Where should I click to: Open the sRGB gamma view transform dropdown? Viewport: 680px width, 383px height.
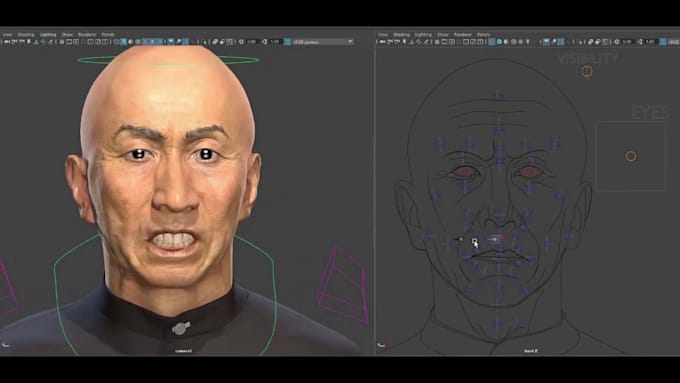[324, 42]
